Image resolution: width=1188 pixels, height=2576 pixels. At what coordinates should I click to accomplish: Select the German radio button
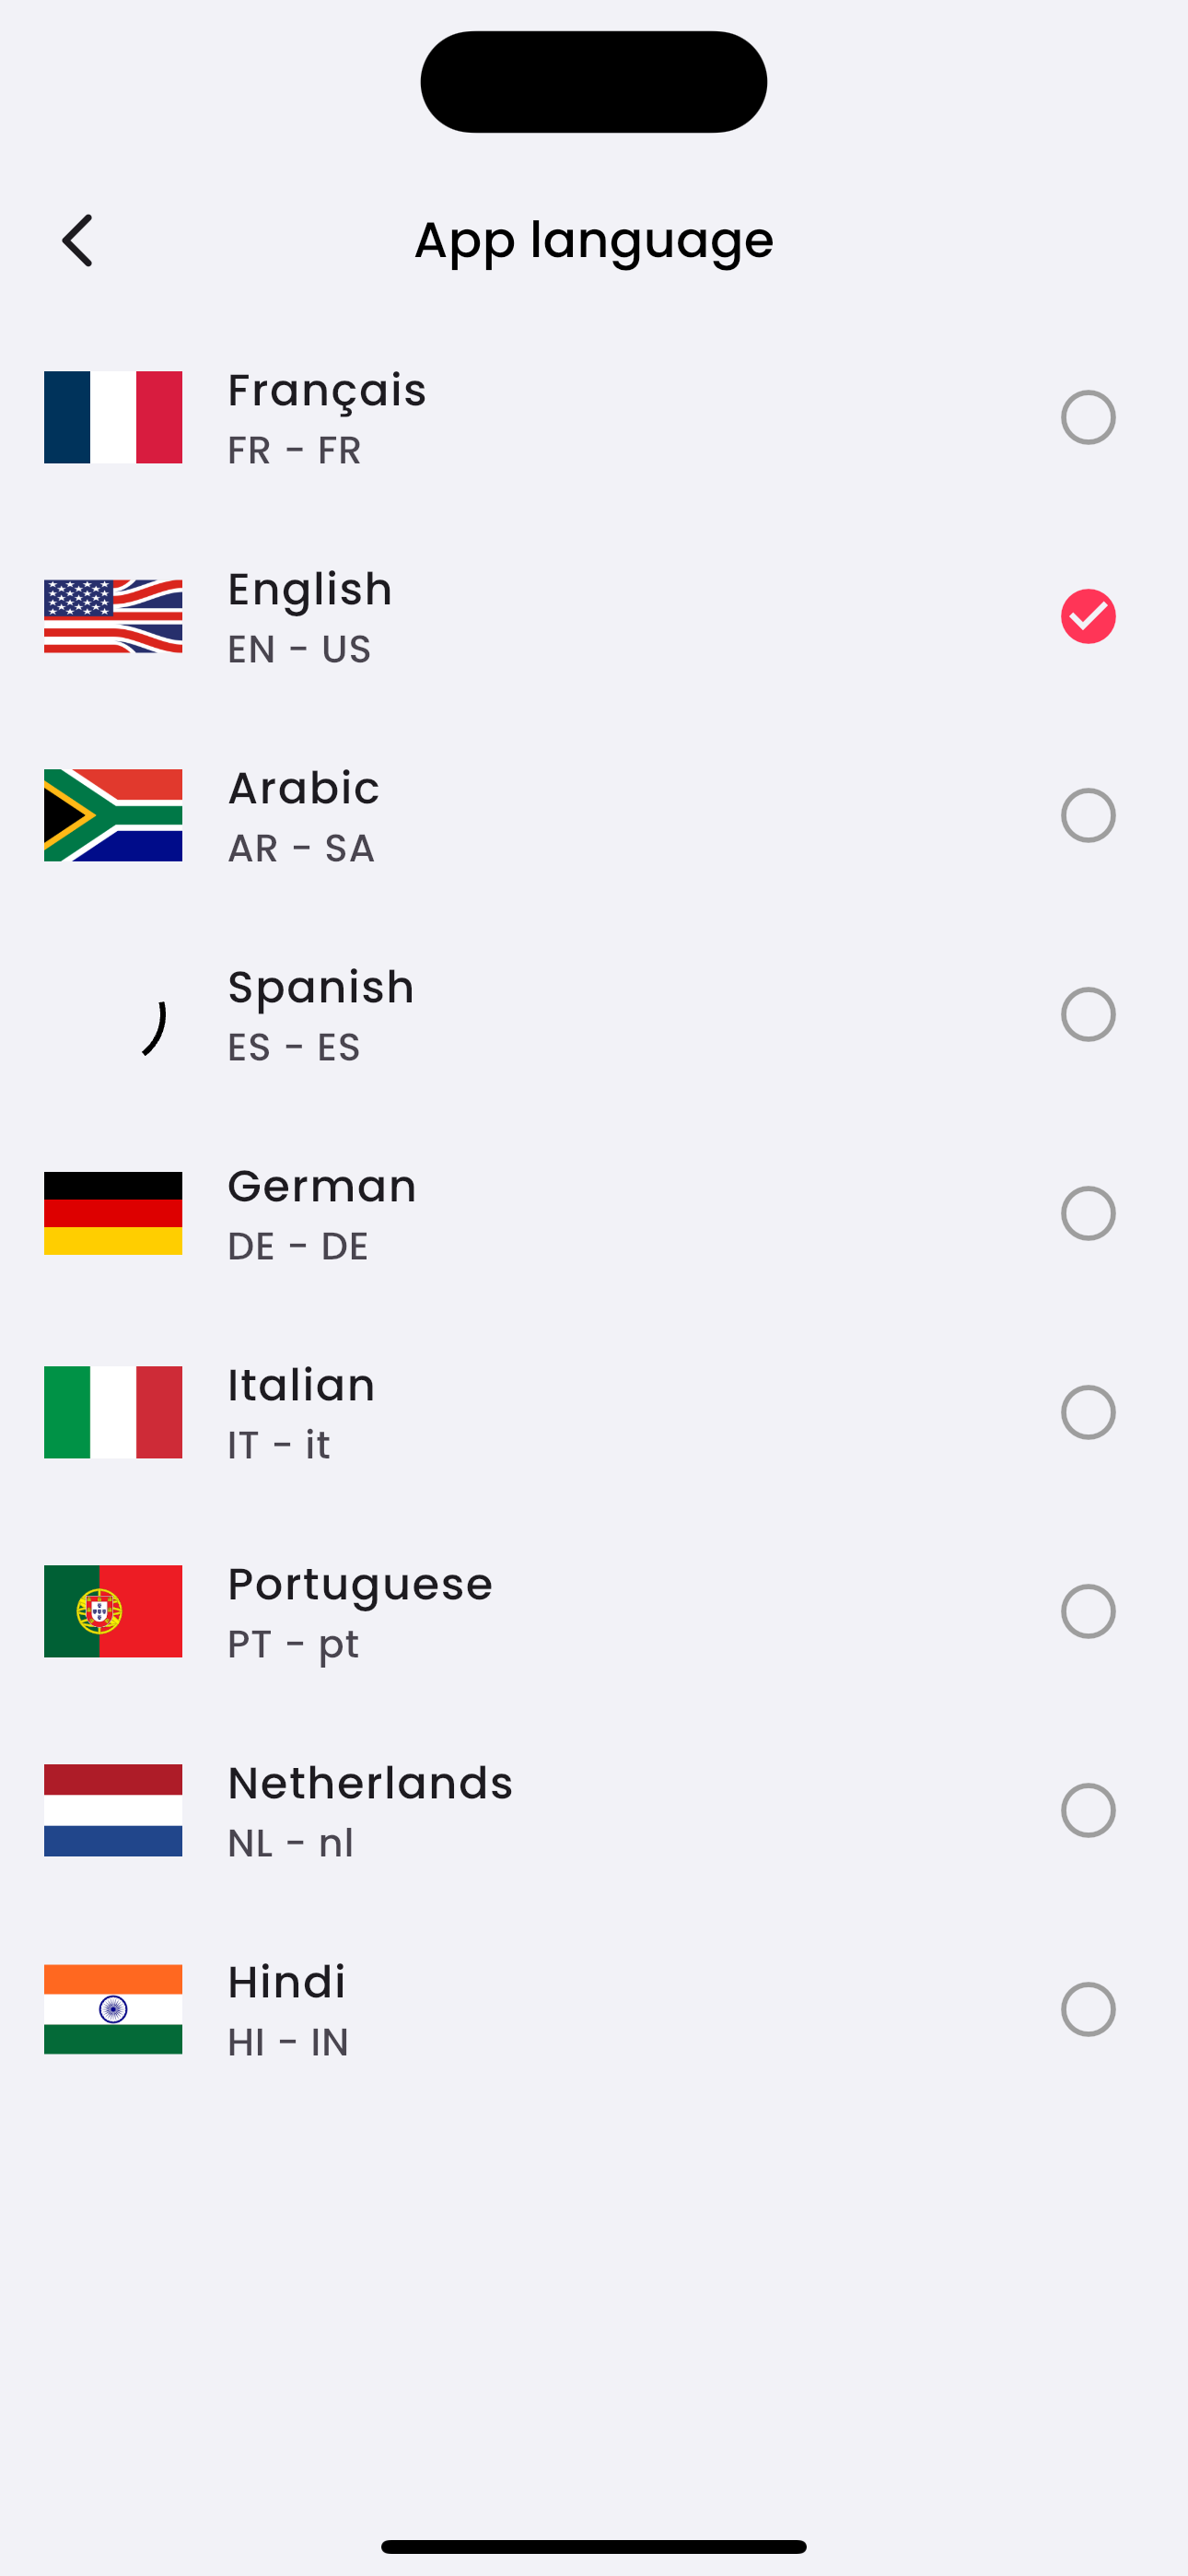coord(1088,1213)
